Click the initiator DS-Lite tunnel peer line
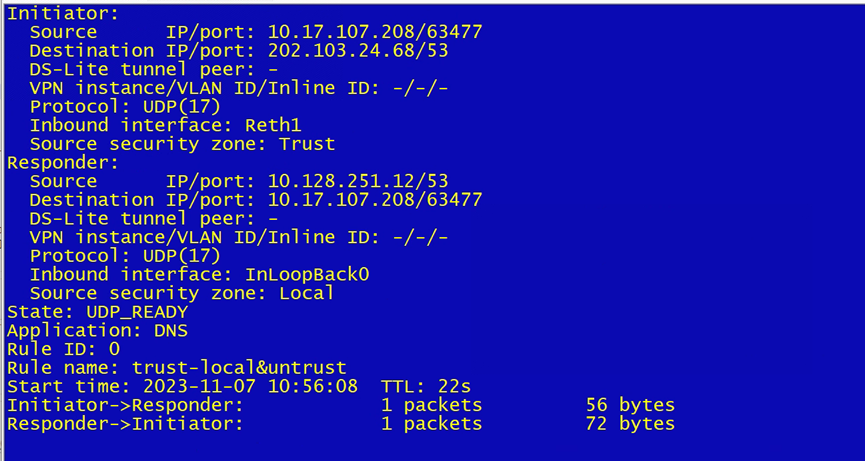Image resolution: width=865 pixels, height=461 pixels. [154, 70]
